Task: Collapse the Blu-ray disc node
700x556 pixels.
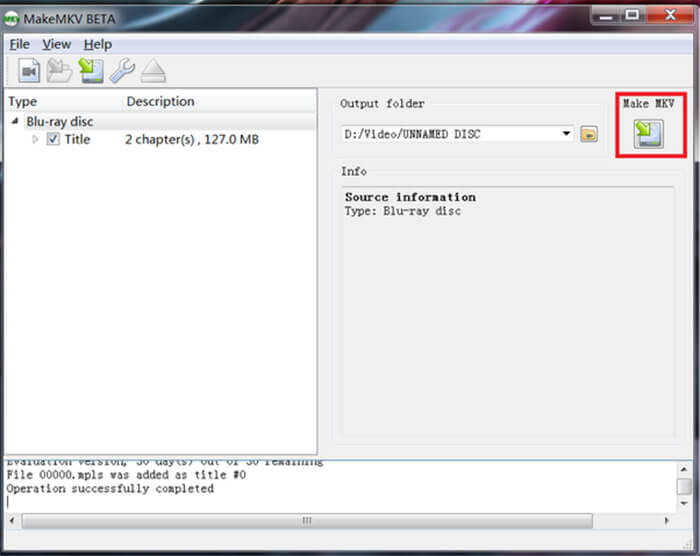Action: (x=15, y=121)
